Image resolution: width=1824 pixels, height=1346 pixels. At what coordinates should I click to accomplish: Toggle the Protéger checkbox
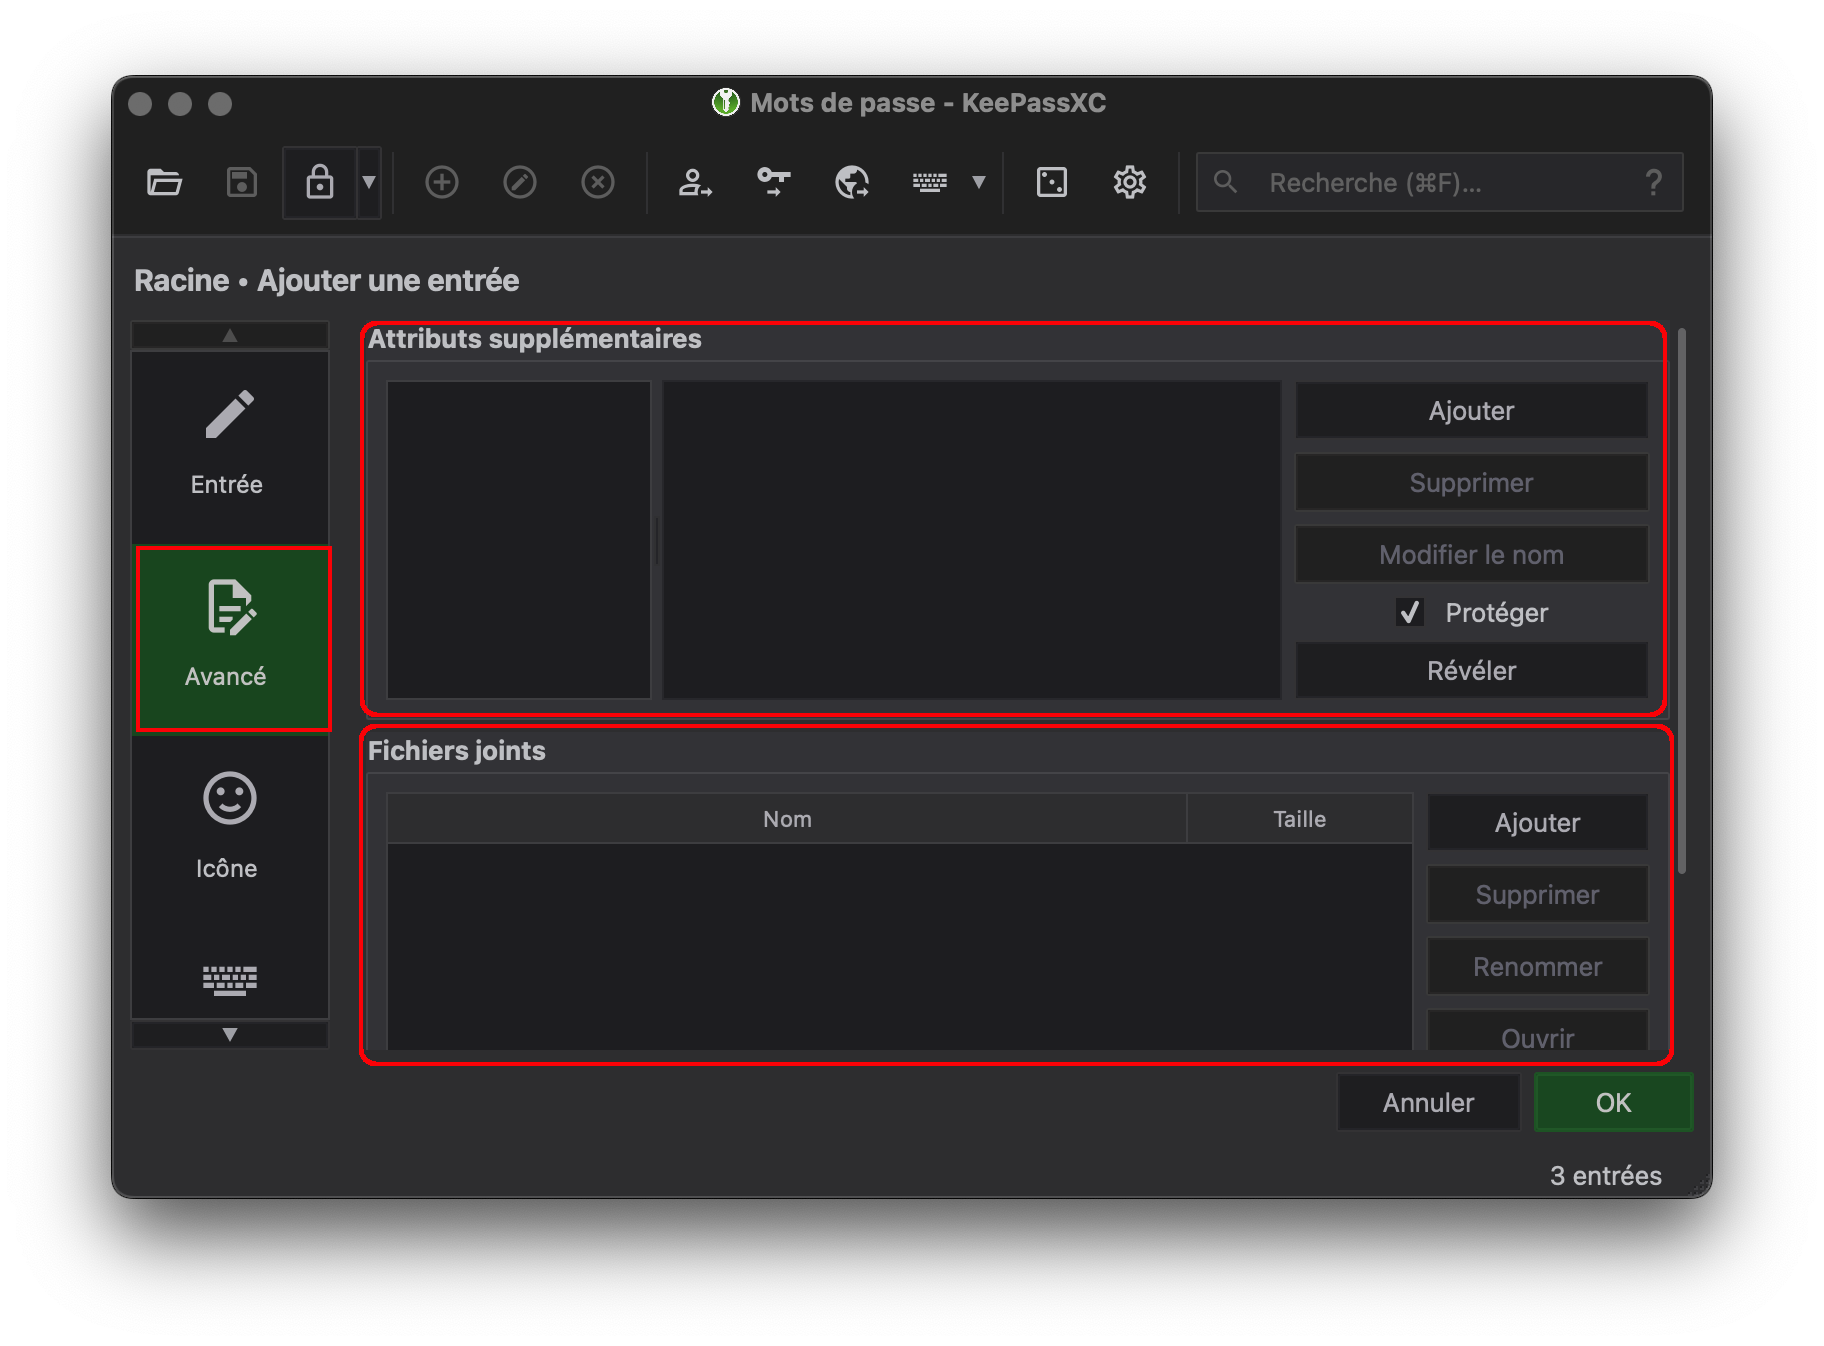(x=1410, y=612)
